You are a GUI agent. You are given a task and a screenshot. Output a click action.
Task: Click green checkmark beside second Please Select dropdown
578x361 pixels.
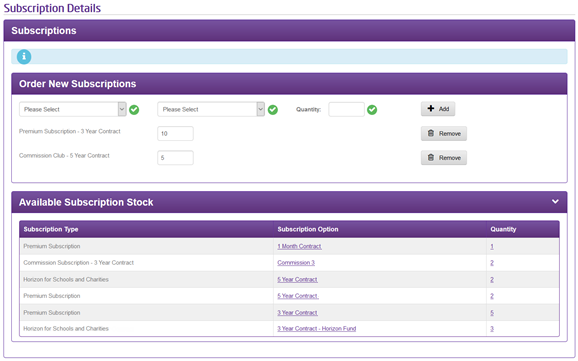(x=273, y=110)
